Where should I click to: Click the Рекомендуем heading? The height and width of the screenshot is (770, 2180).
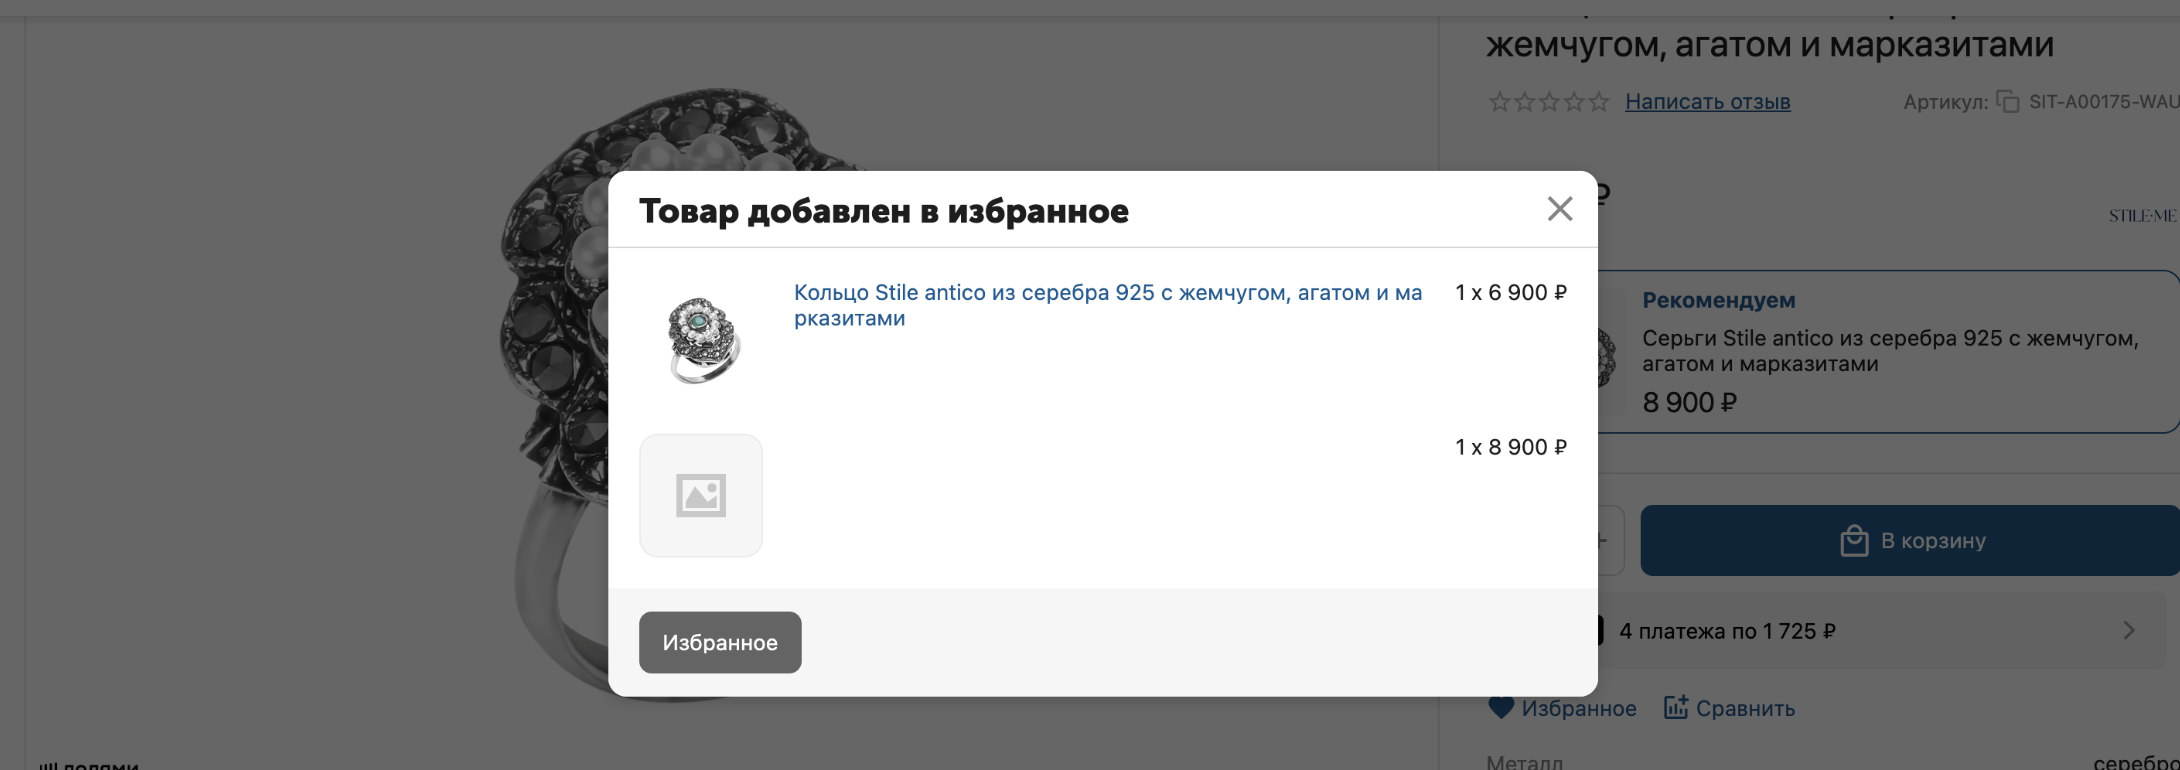click(1718, 300)
